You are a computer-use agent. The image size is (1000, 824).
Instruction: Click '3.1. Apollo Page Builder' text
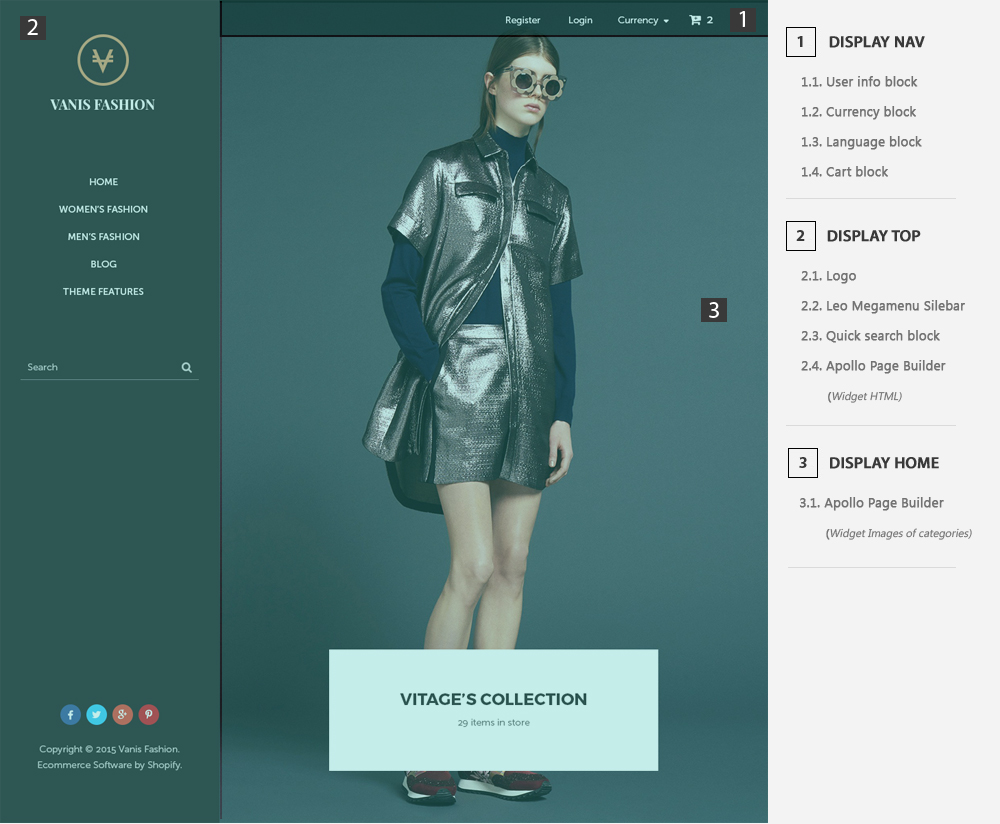[871, 503]
